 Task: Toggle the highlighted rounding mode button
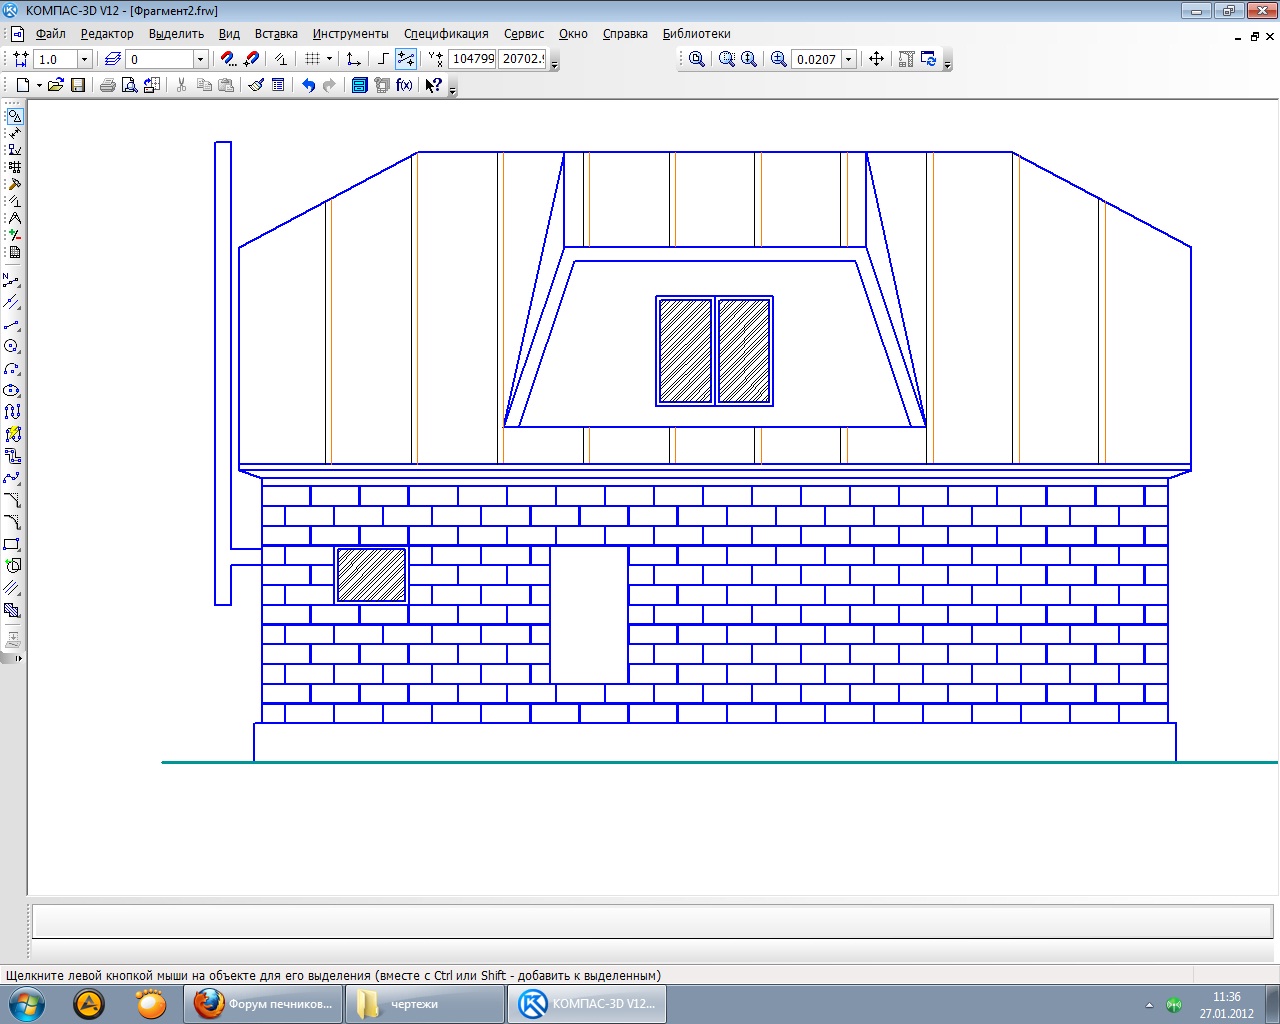click(405, 59)
